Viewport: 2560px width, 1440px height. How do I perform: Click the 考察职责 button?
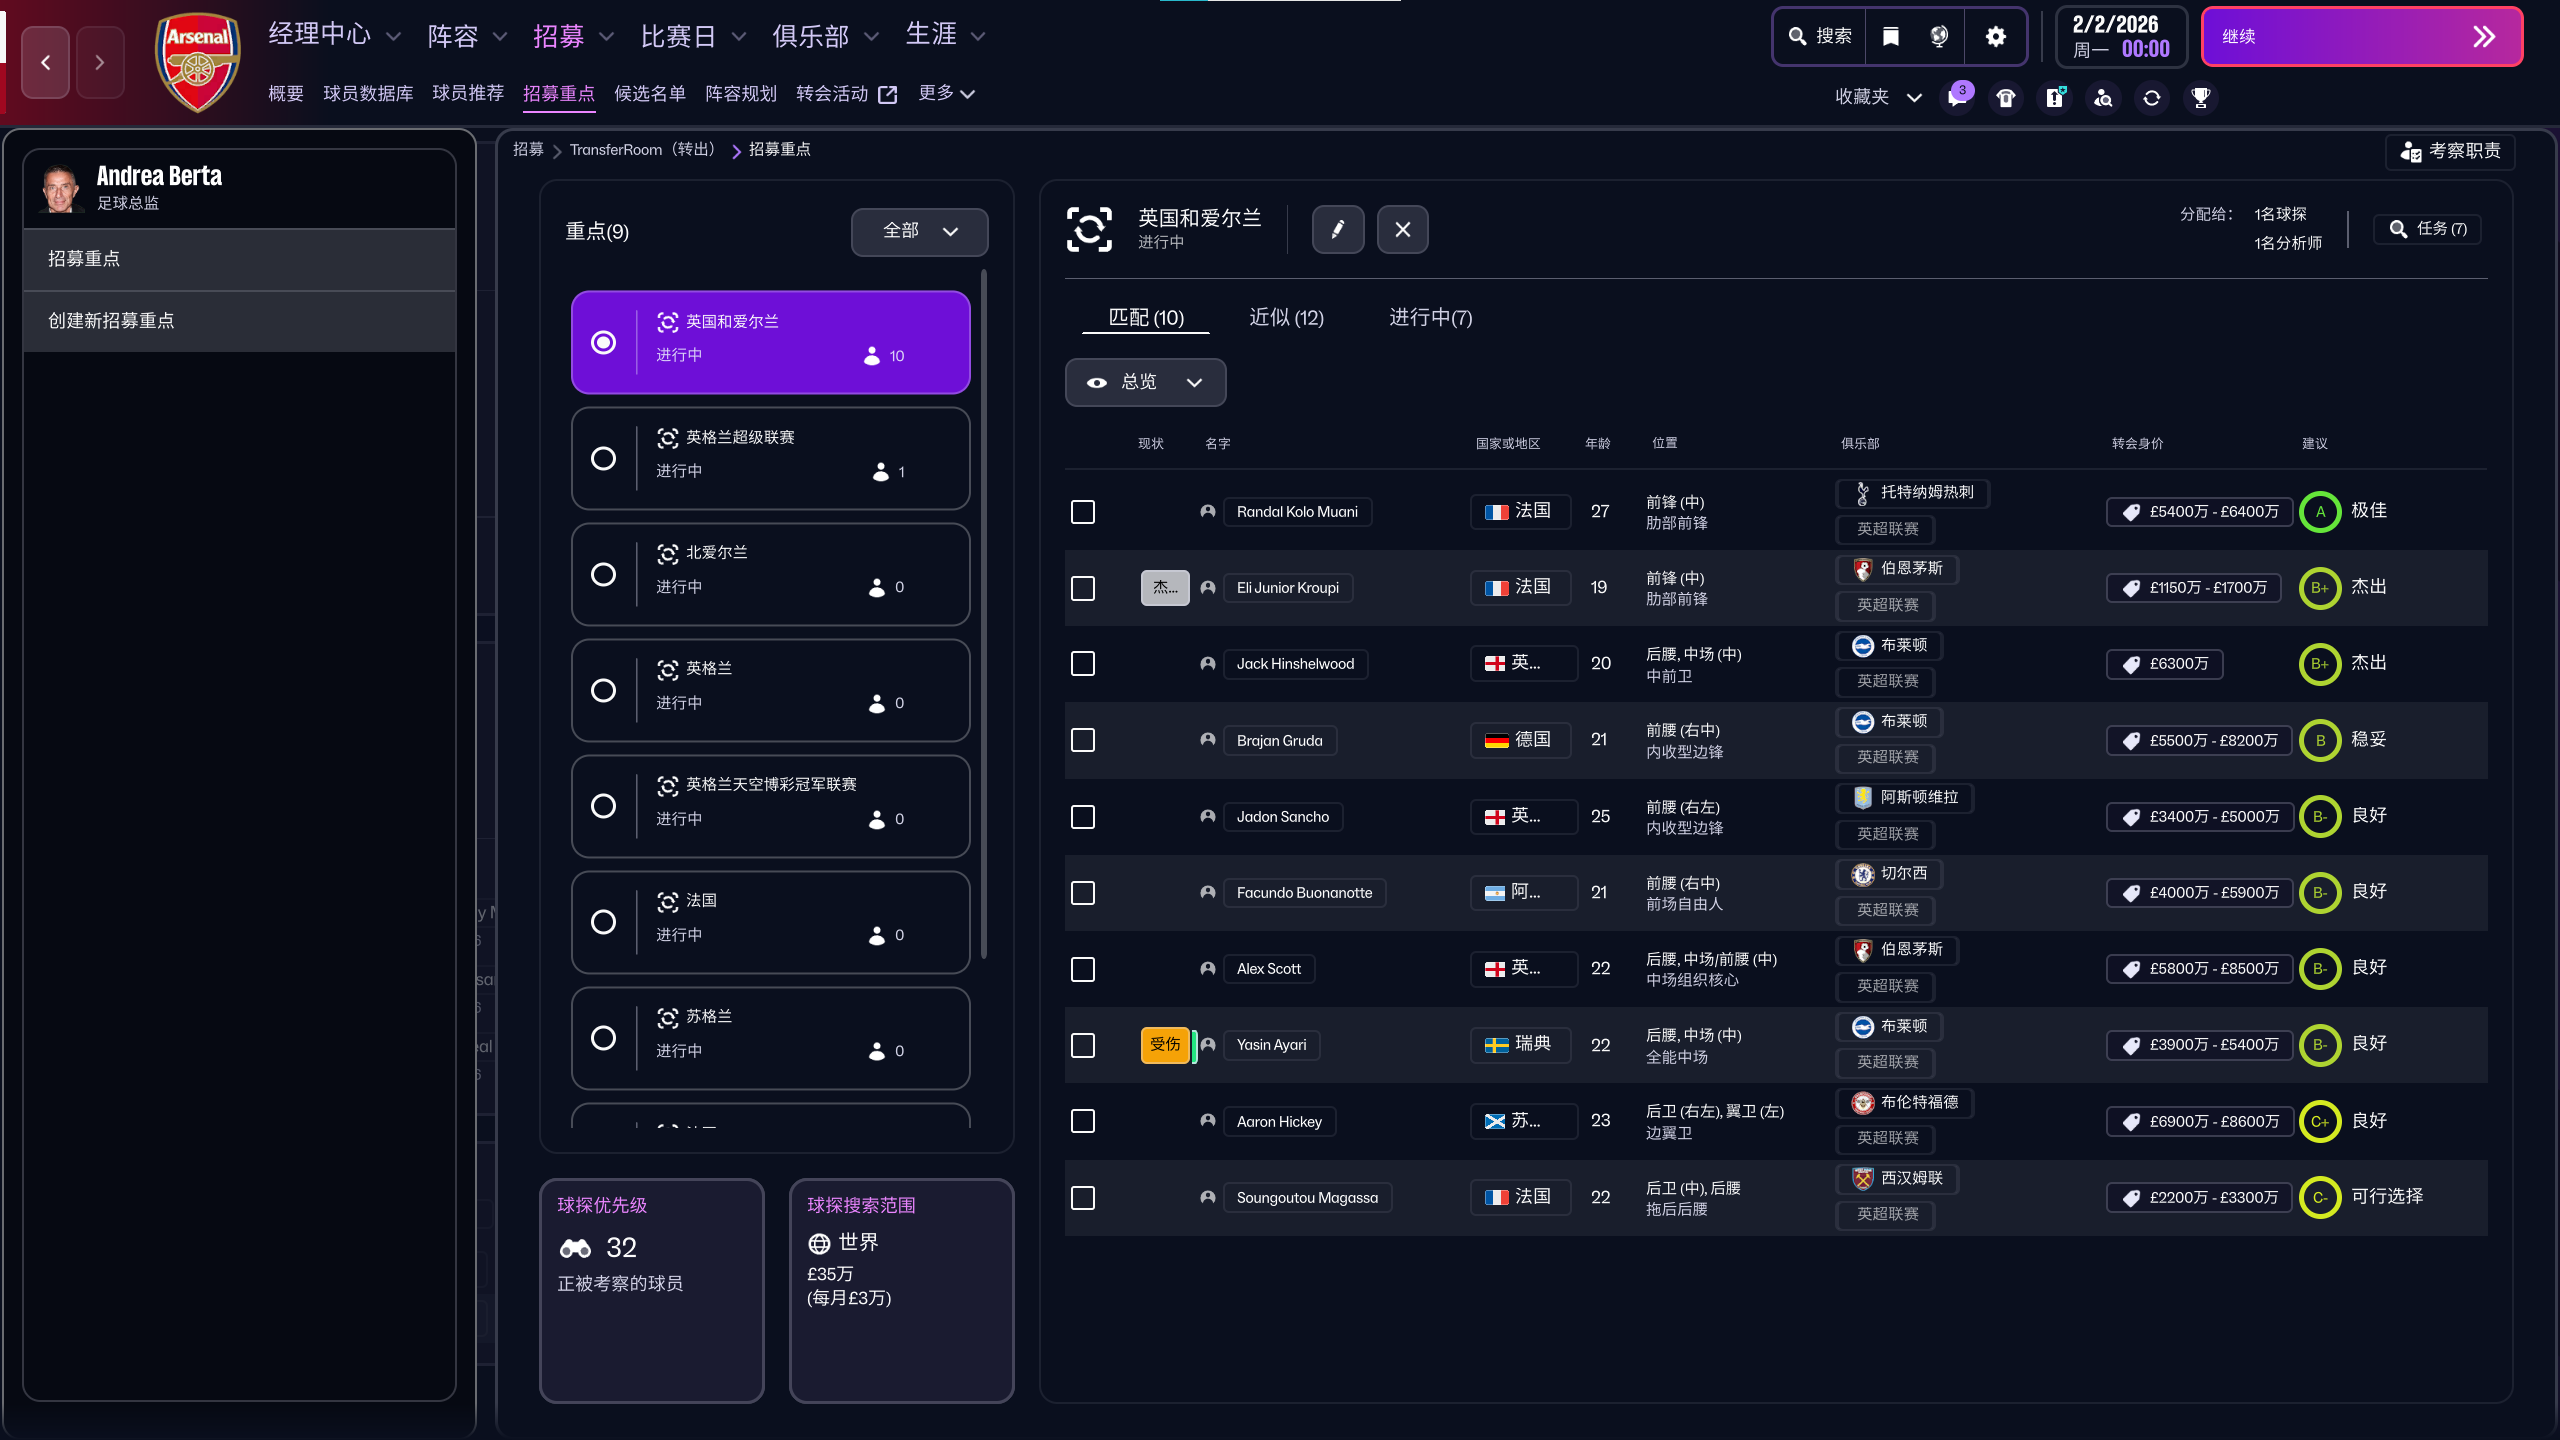[2449, 151]
